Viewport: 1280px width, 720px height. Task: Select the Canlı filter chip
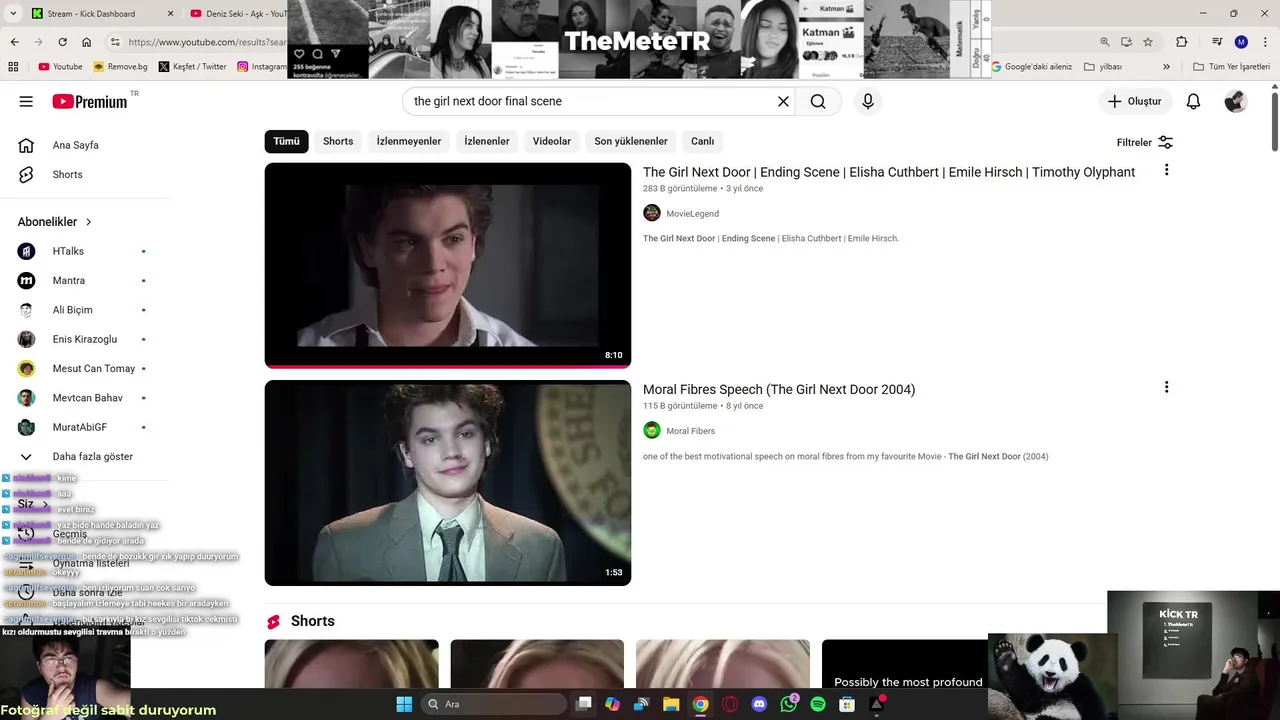[703, 141]
